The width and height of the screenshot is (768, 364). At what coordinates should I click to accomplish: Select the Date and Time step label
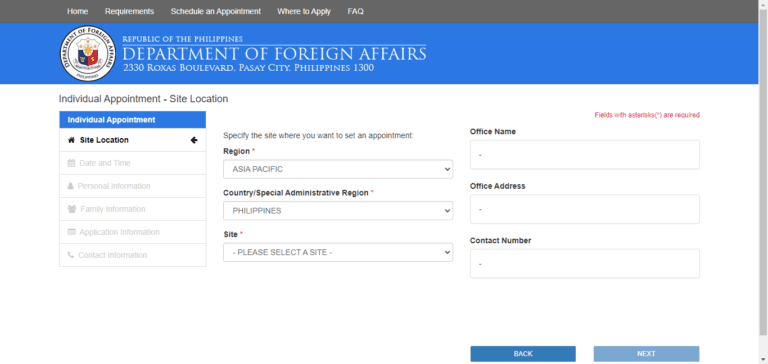tap(105, 163)
